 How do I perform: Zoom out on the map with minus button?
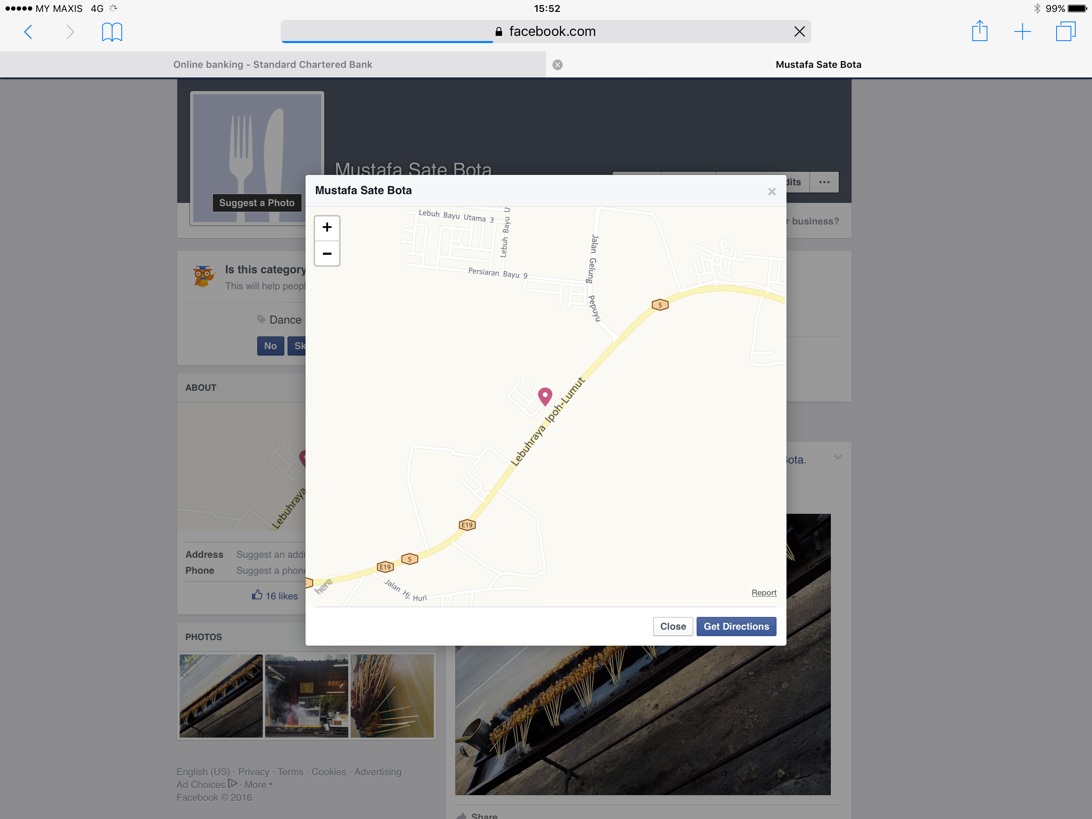click(327, 254)
